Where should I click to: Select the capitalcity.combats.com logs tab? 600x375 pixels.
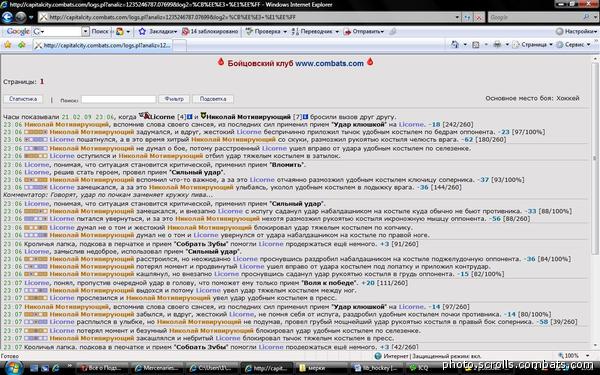103,45
